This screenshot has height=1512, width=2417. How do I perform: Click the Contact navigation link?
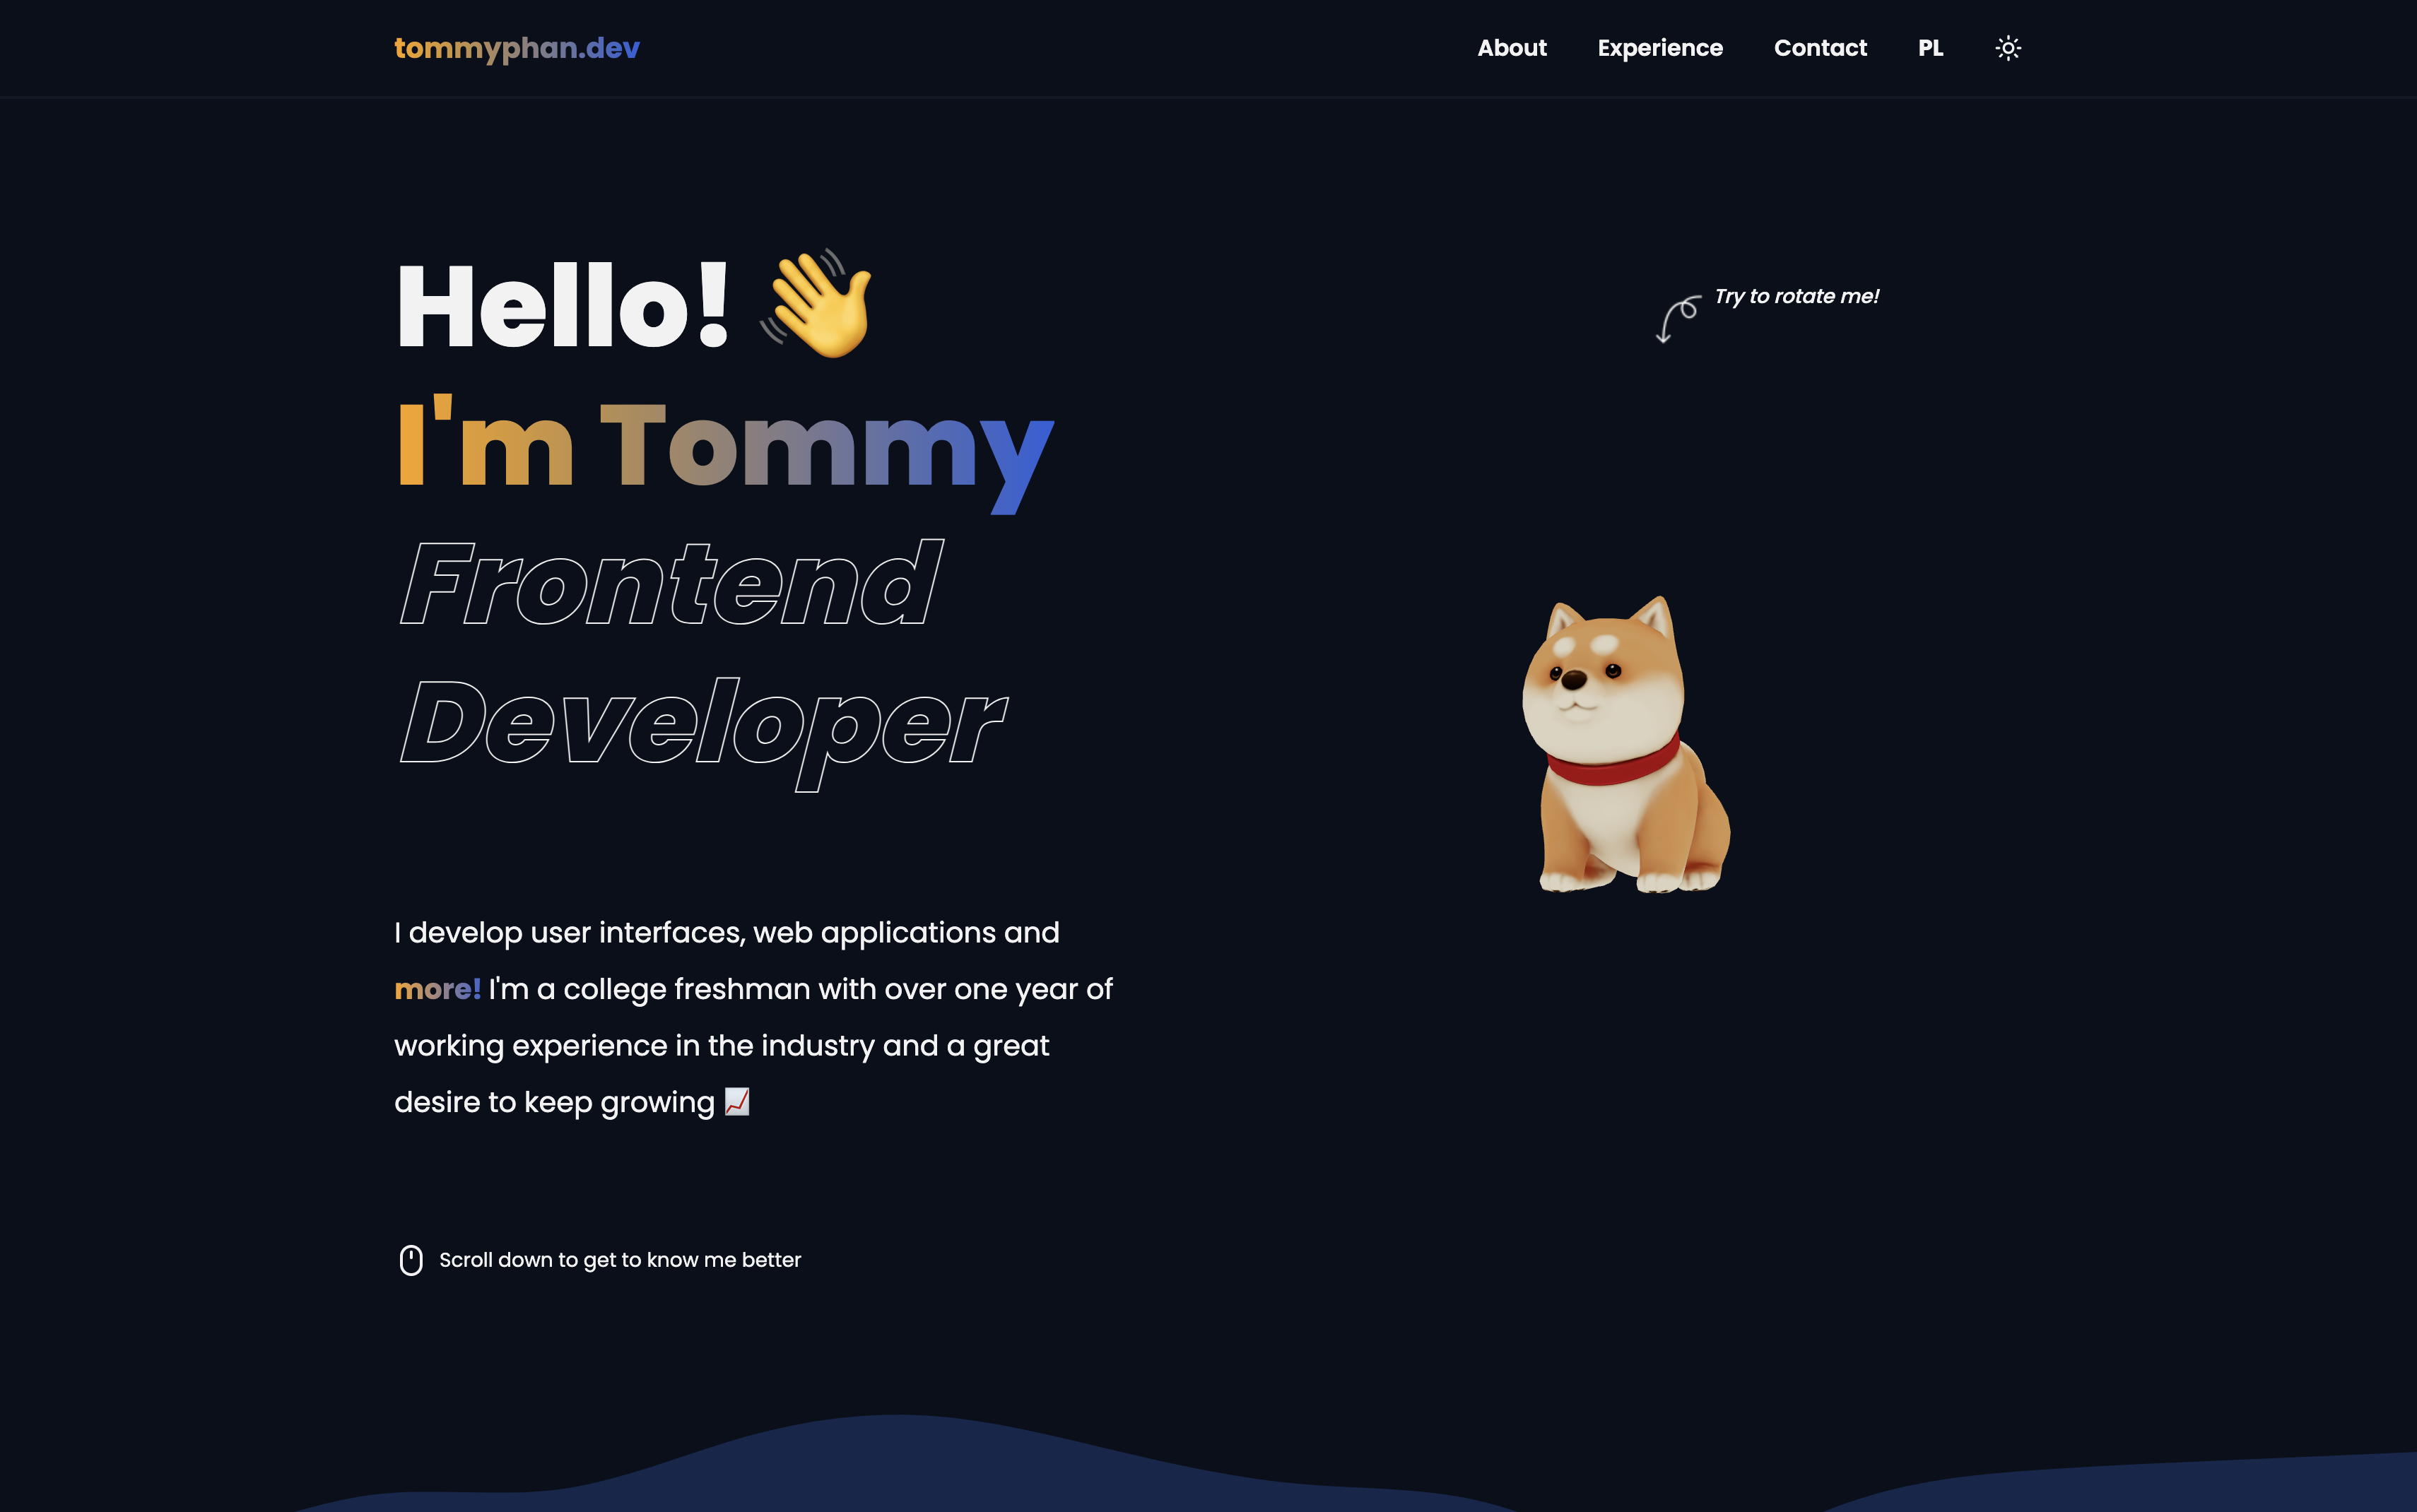pos(1819,47)
